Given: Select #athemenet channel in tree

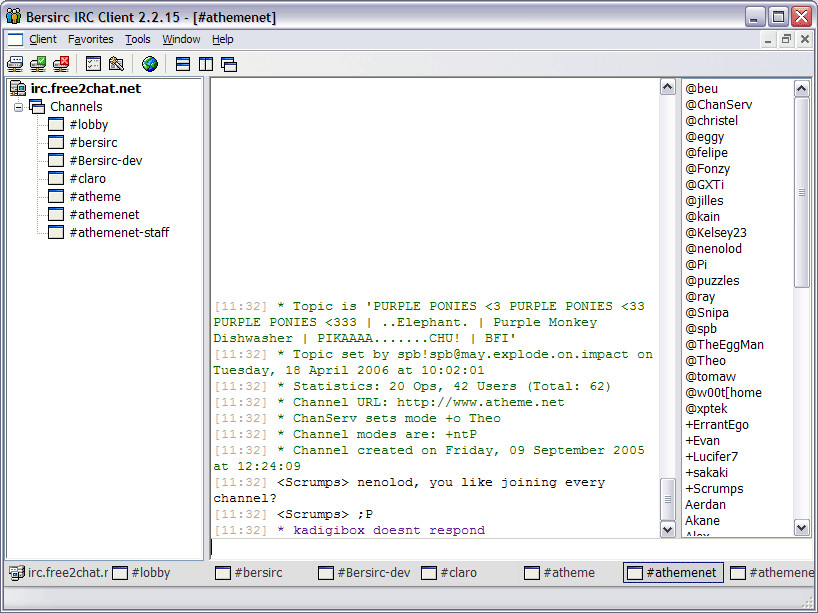Looking at the screenshot, I should click(104, 214).
